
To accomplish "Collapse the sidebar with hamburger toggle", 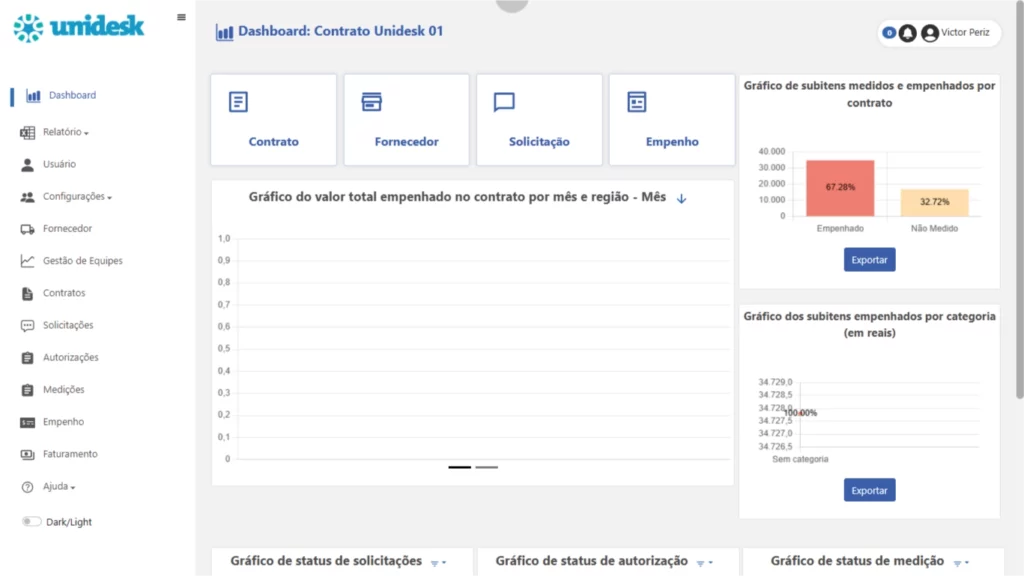I will (x=181, y=16).
